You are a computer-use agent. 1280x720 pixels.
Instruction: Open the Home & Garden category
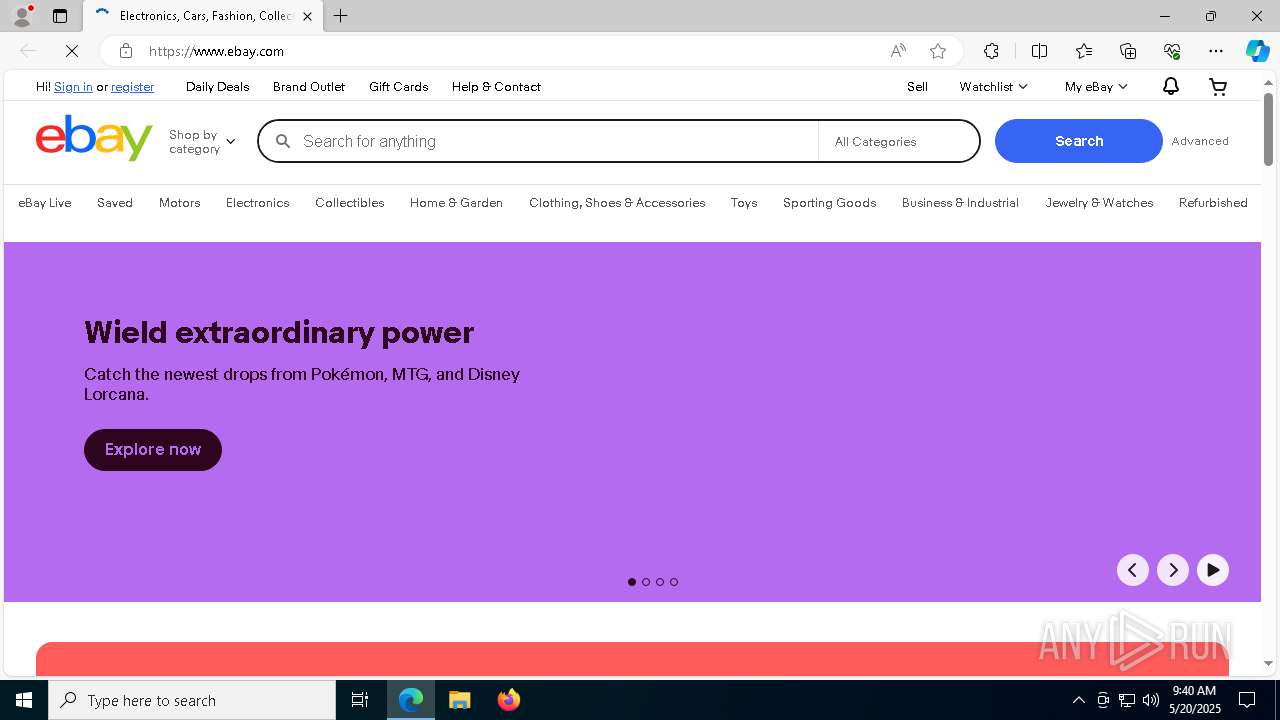[x=456, y=203]
